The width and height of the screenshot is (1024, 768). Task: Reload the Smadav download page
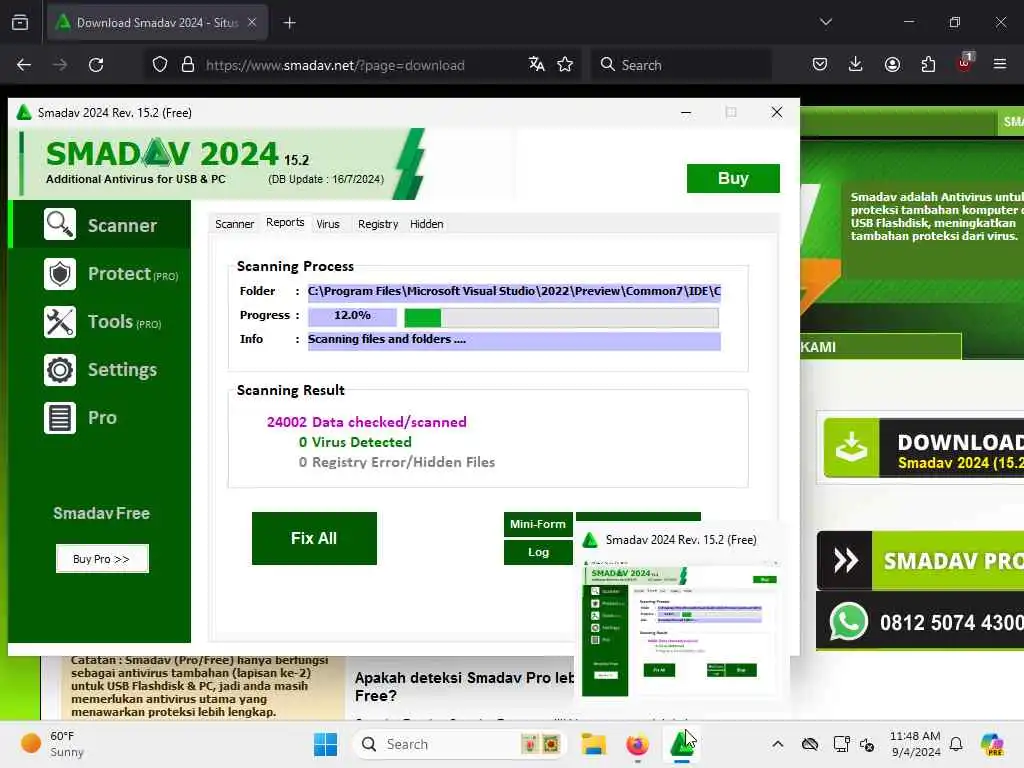coord(96,65)
